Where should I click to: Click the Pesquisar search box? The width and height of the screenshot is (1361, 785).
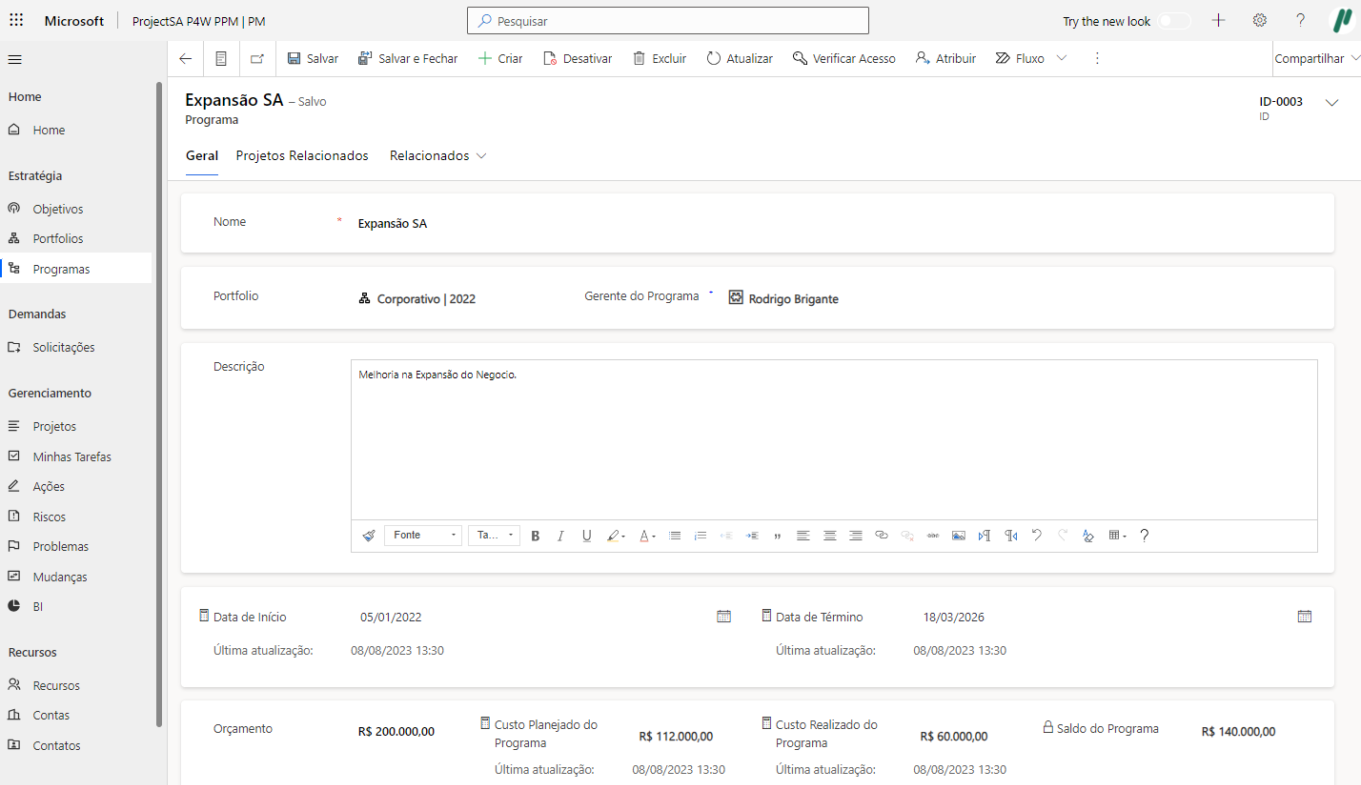coord(668,20)
